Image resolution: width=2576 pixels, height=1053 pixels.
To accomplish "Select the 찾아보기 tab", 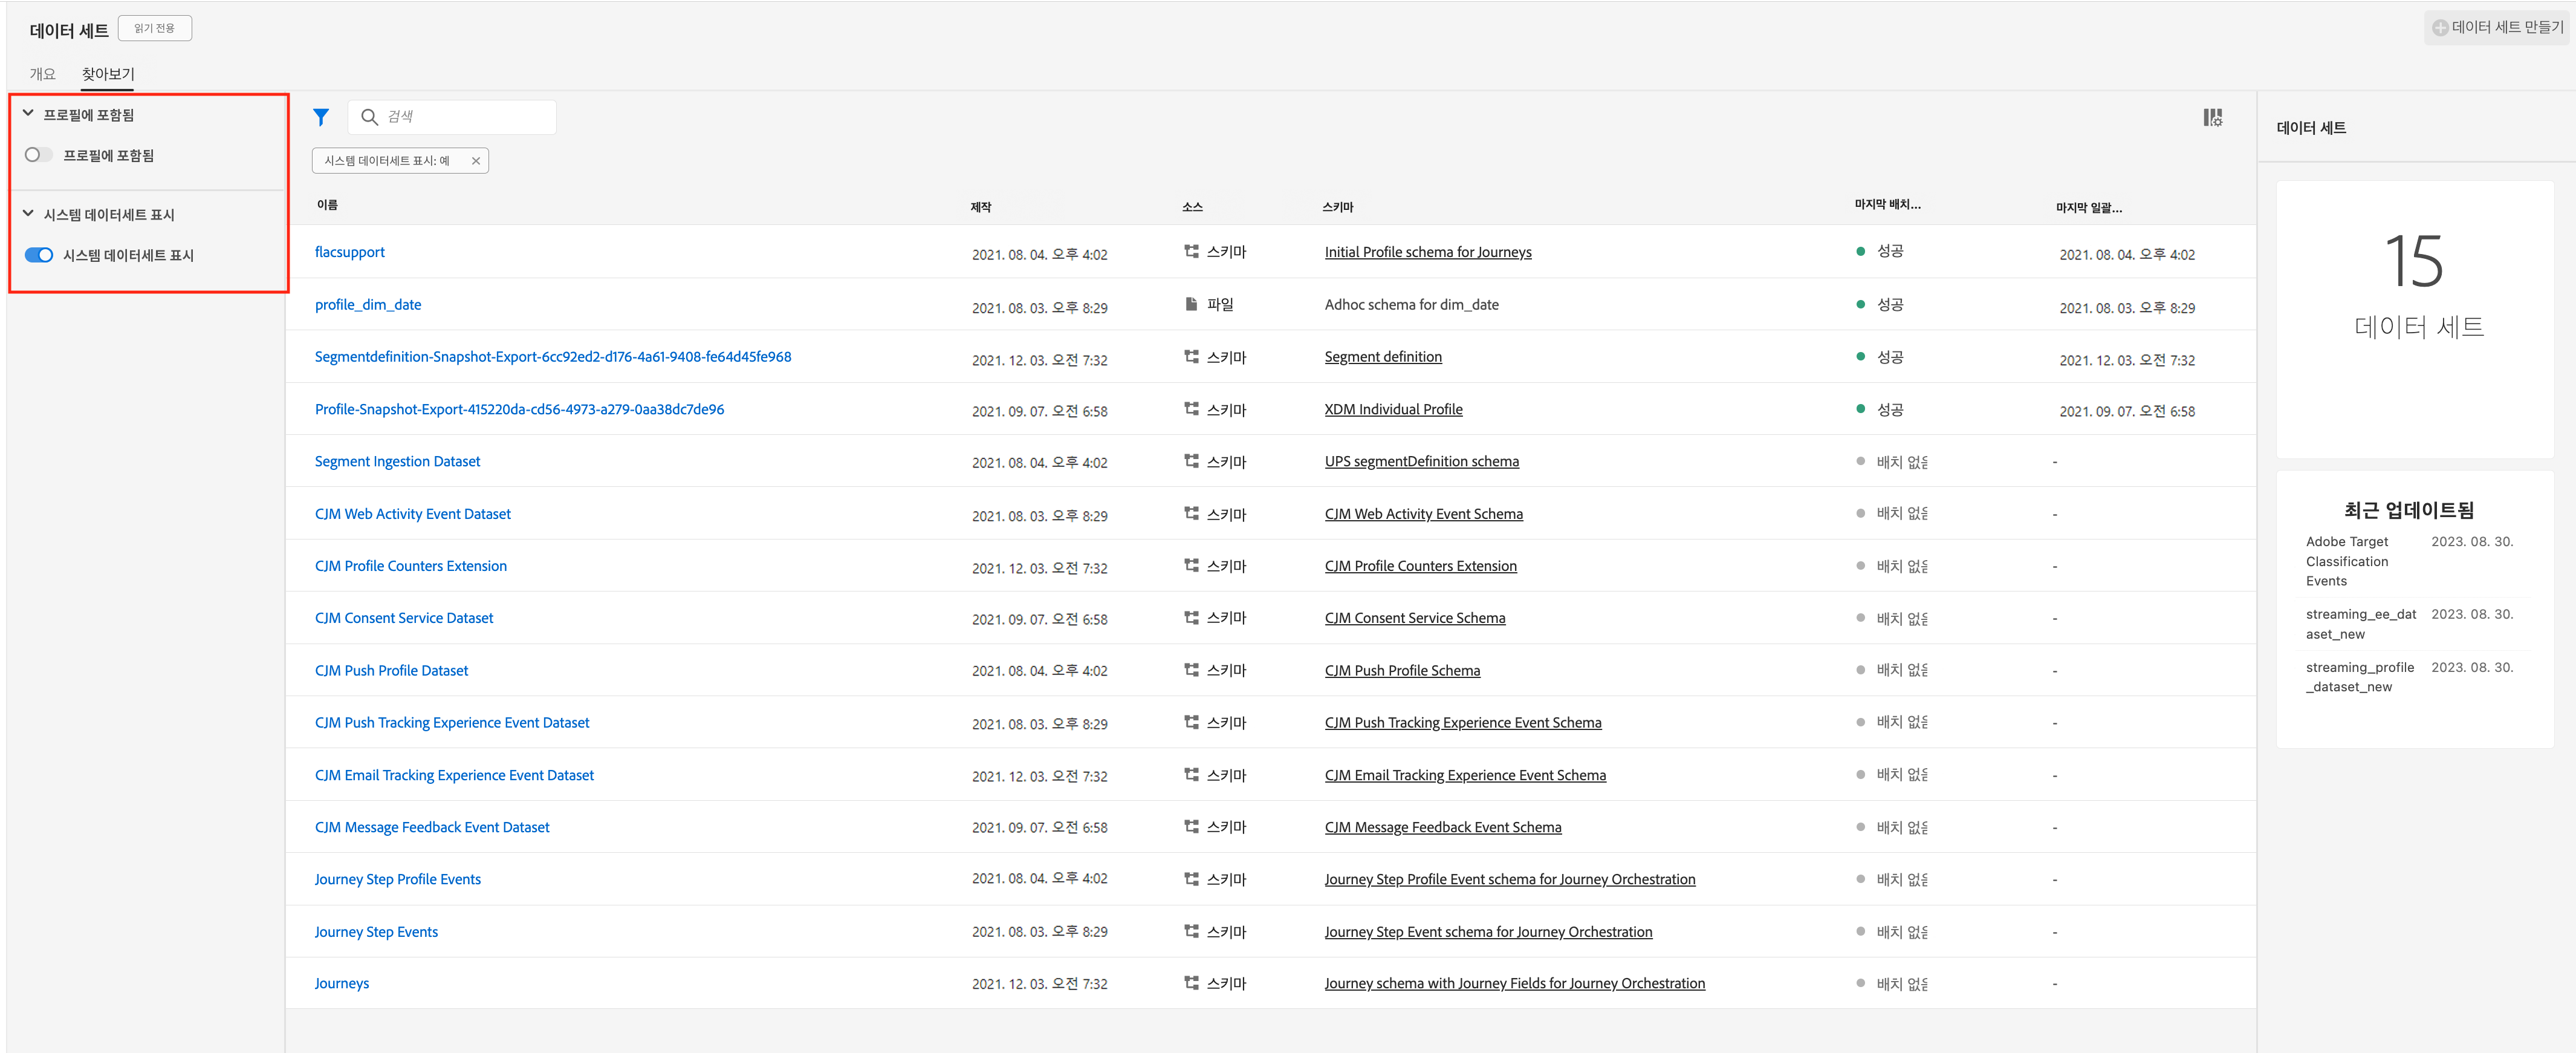I will point(107,74).
